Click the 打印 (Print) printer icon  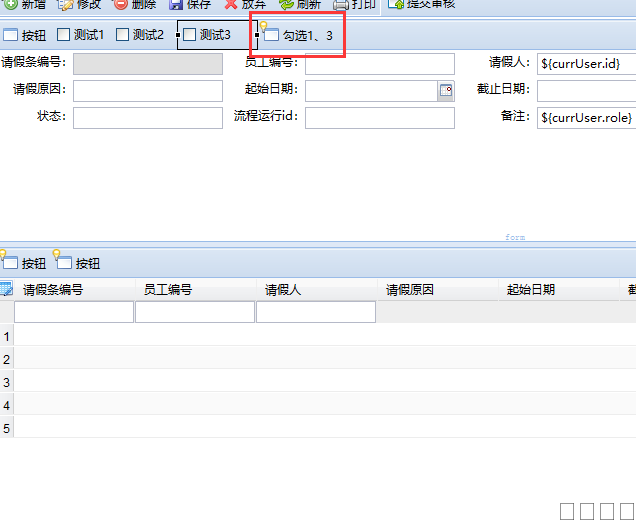point(340,4)
